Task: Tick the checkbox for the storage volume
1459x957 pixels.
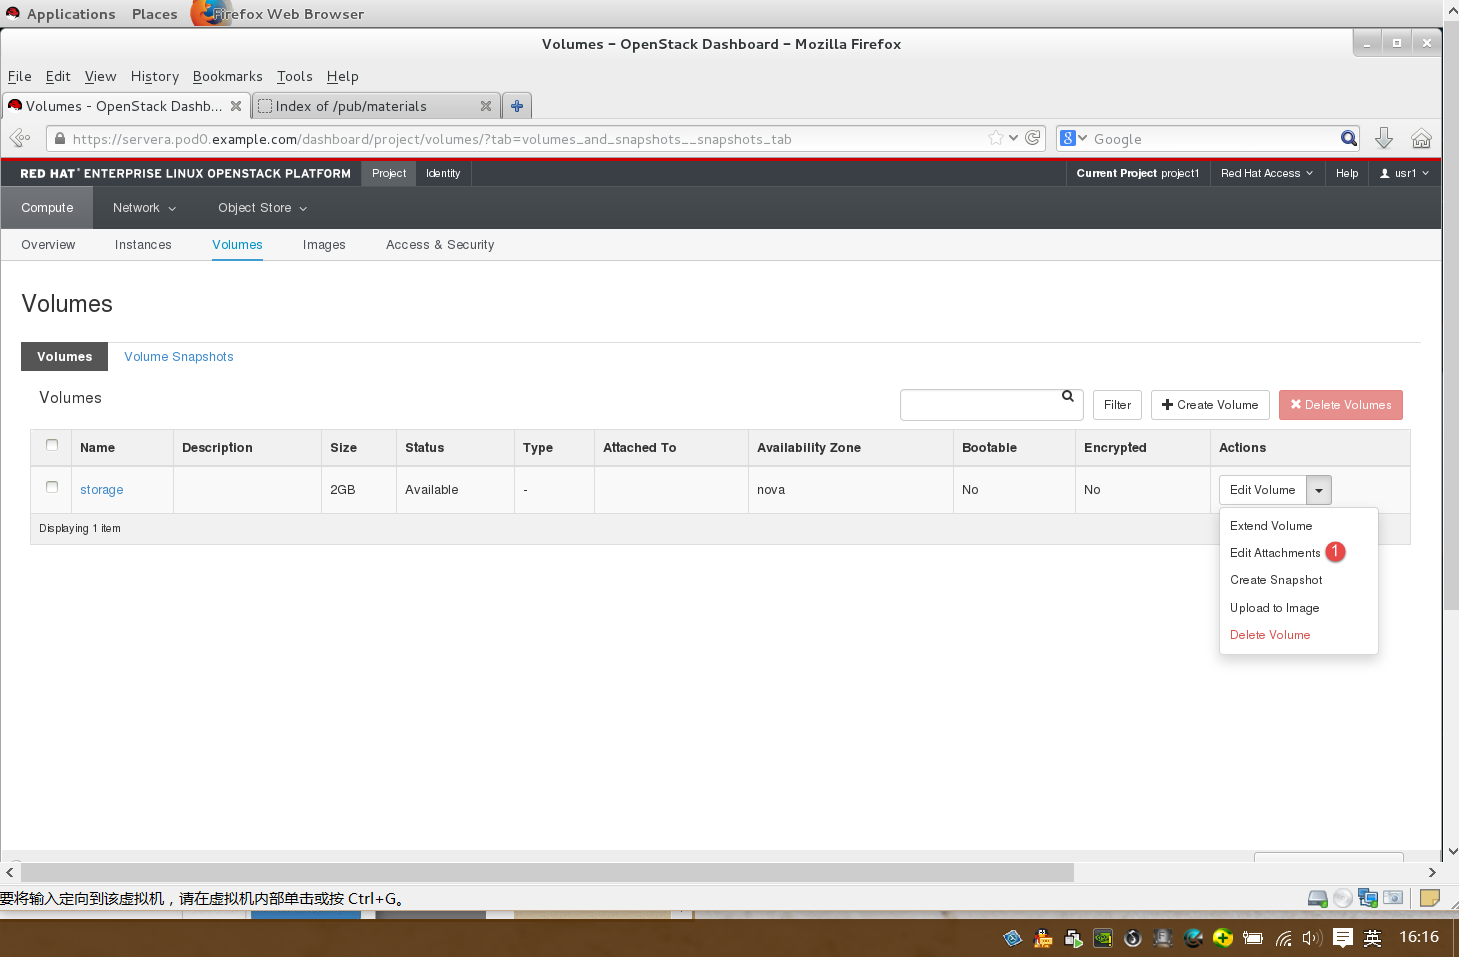Action: [52, 487]
